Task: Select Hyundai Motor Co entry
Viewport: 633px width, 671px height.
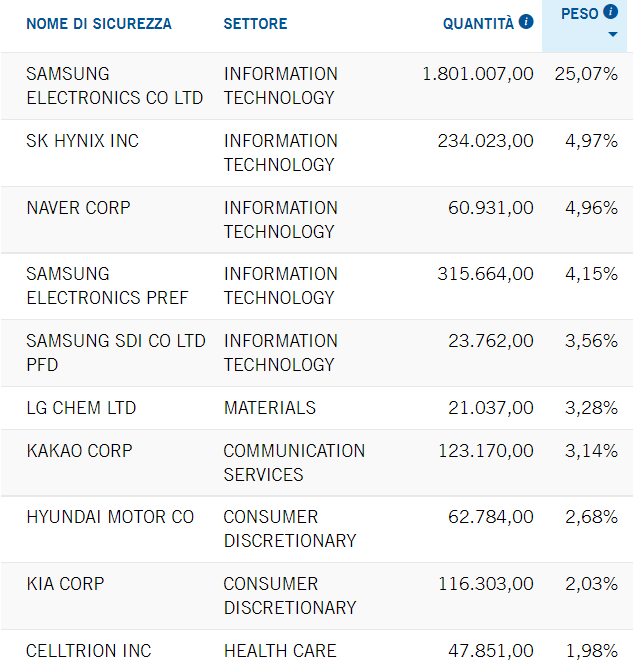Action: pyautogui.click(x=110, y=517)
